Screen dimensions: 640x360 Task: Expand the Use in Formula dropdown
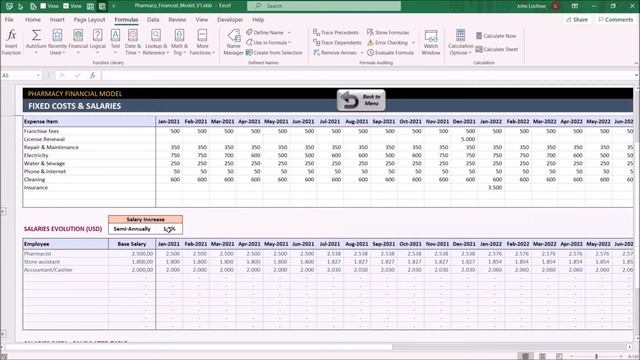(290, 42)
